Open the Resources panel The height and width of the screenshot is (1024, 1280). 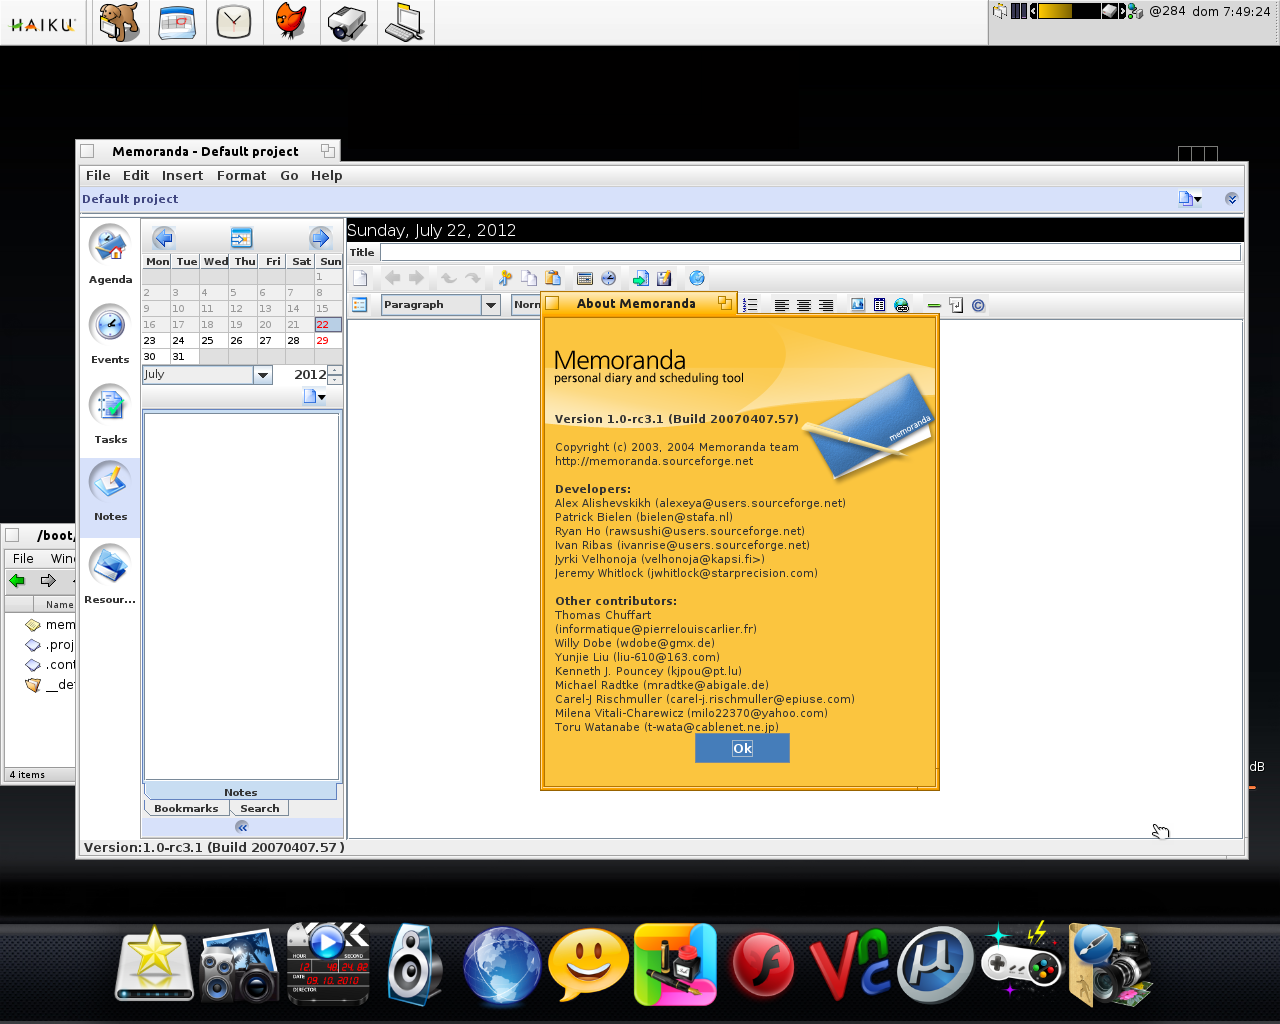[x=110, y=575]
